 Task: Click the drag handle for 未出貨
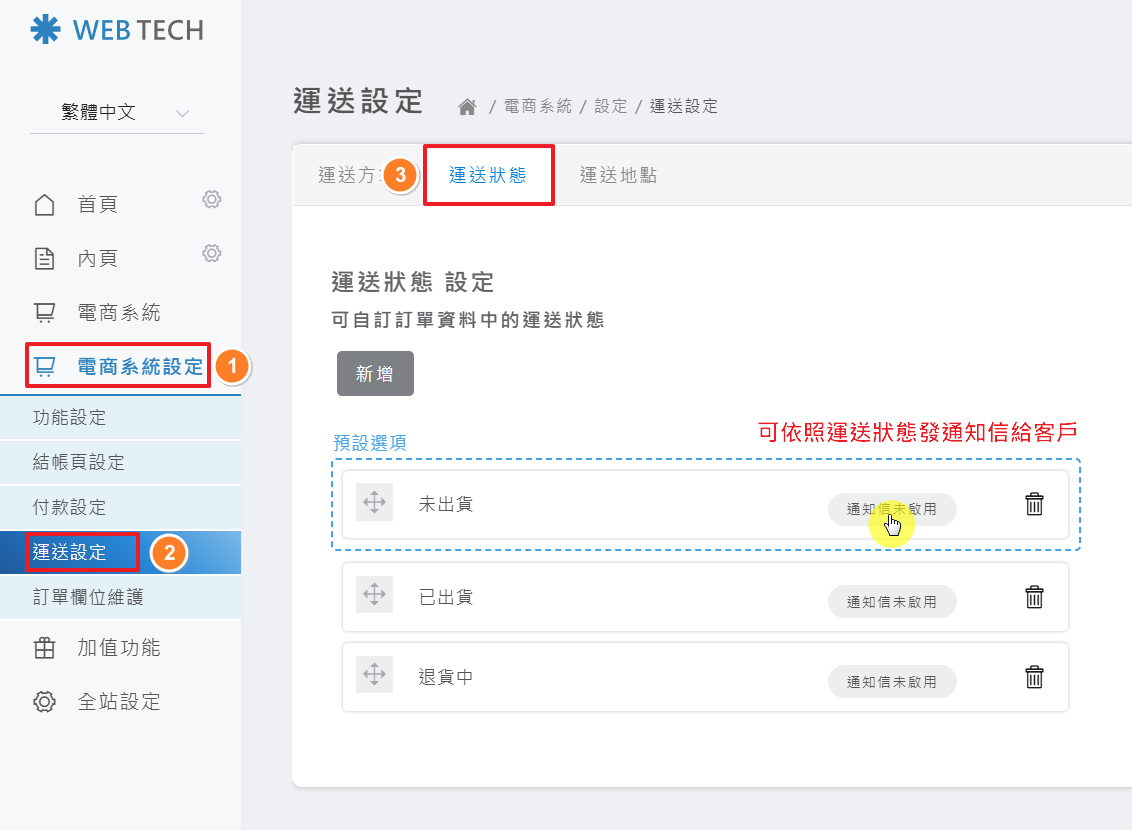[374, 502]
